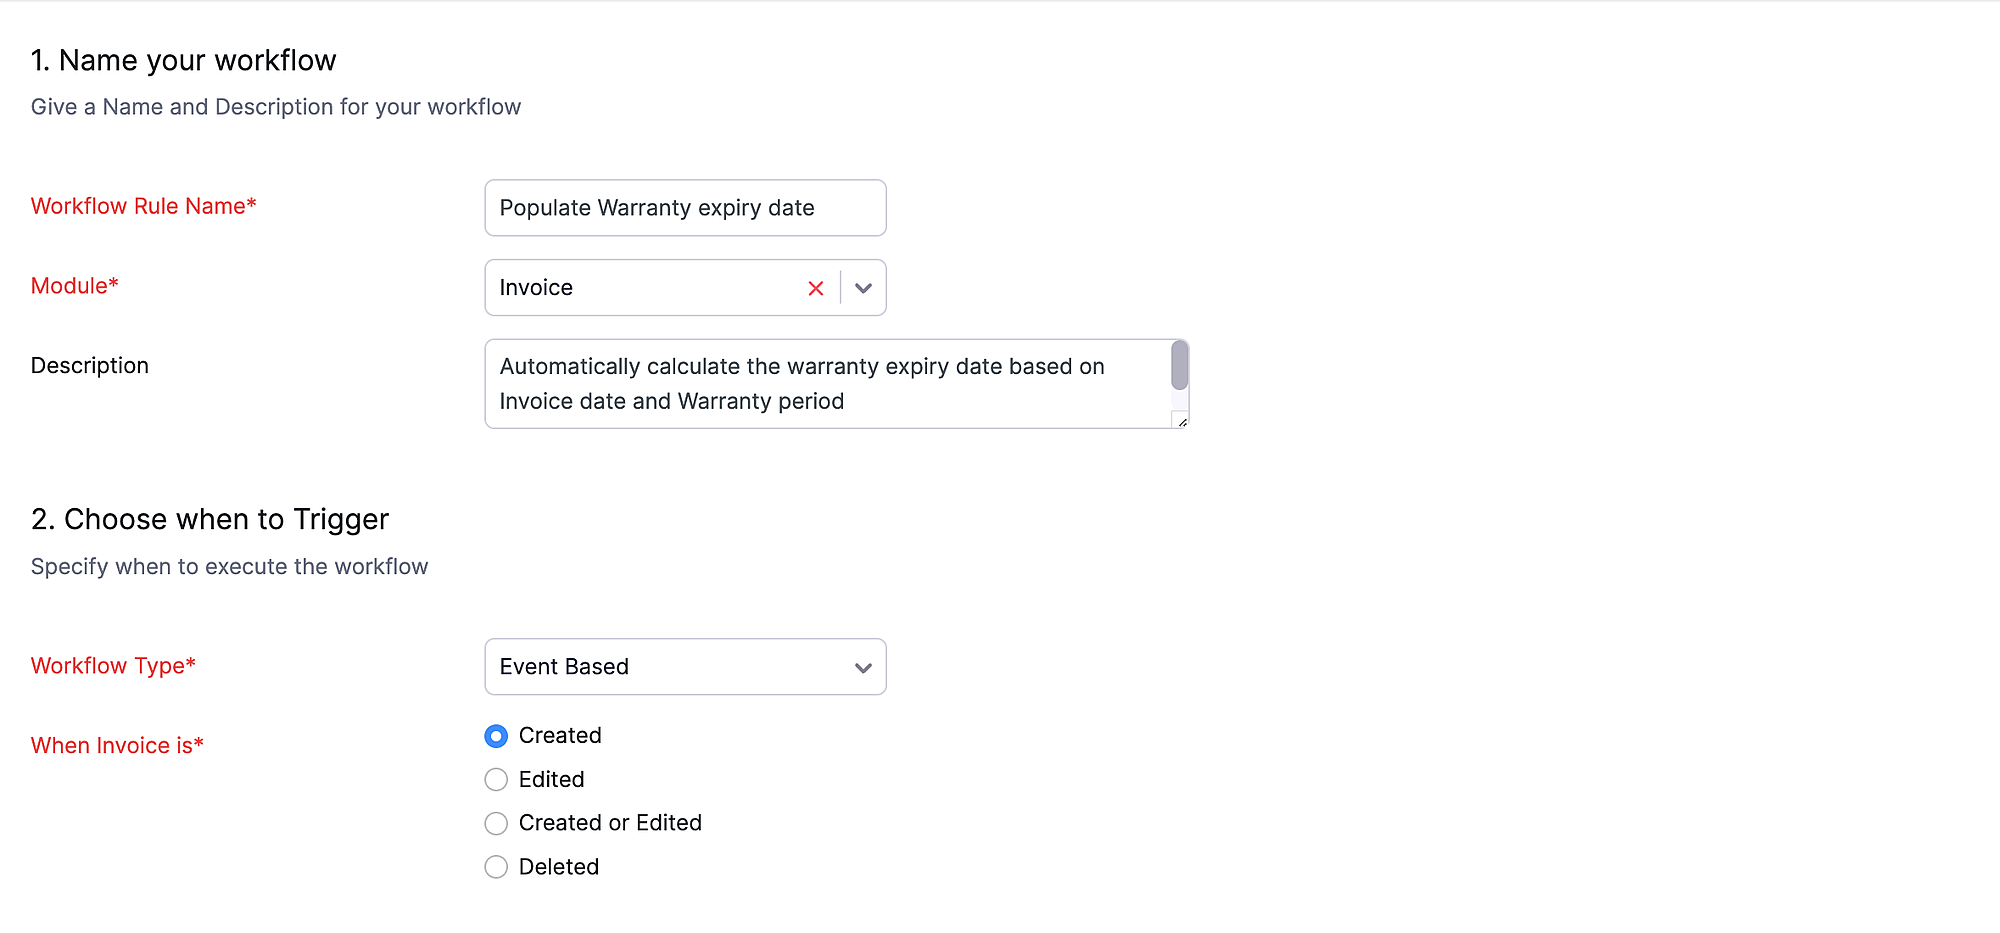Select the Deleted trigger option
The width and height of the screenshot is (2000, 933).
(x=496, y=867)
